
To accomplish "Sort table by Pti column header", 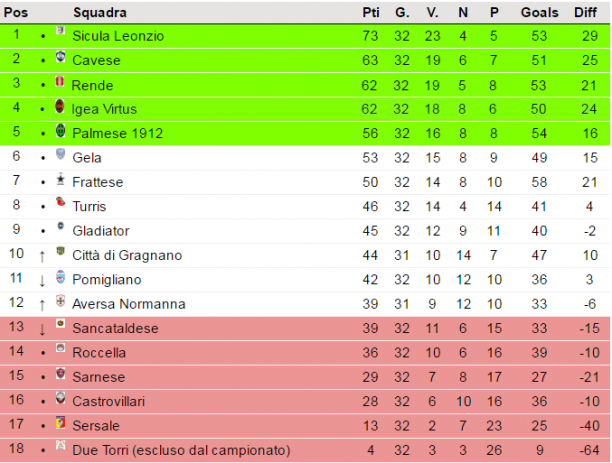I will 371,12.
